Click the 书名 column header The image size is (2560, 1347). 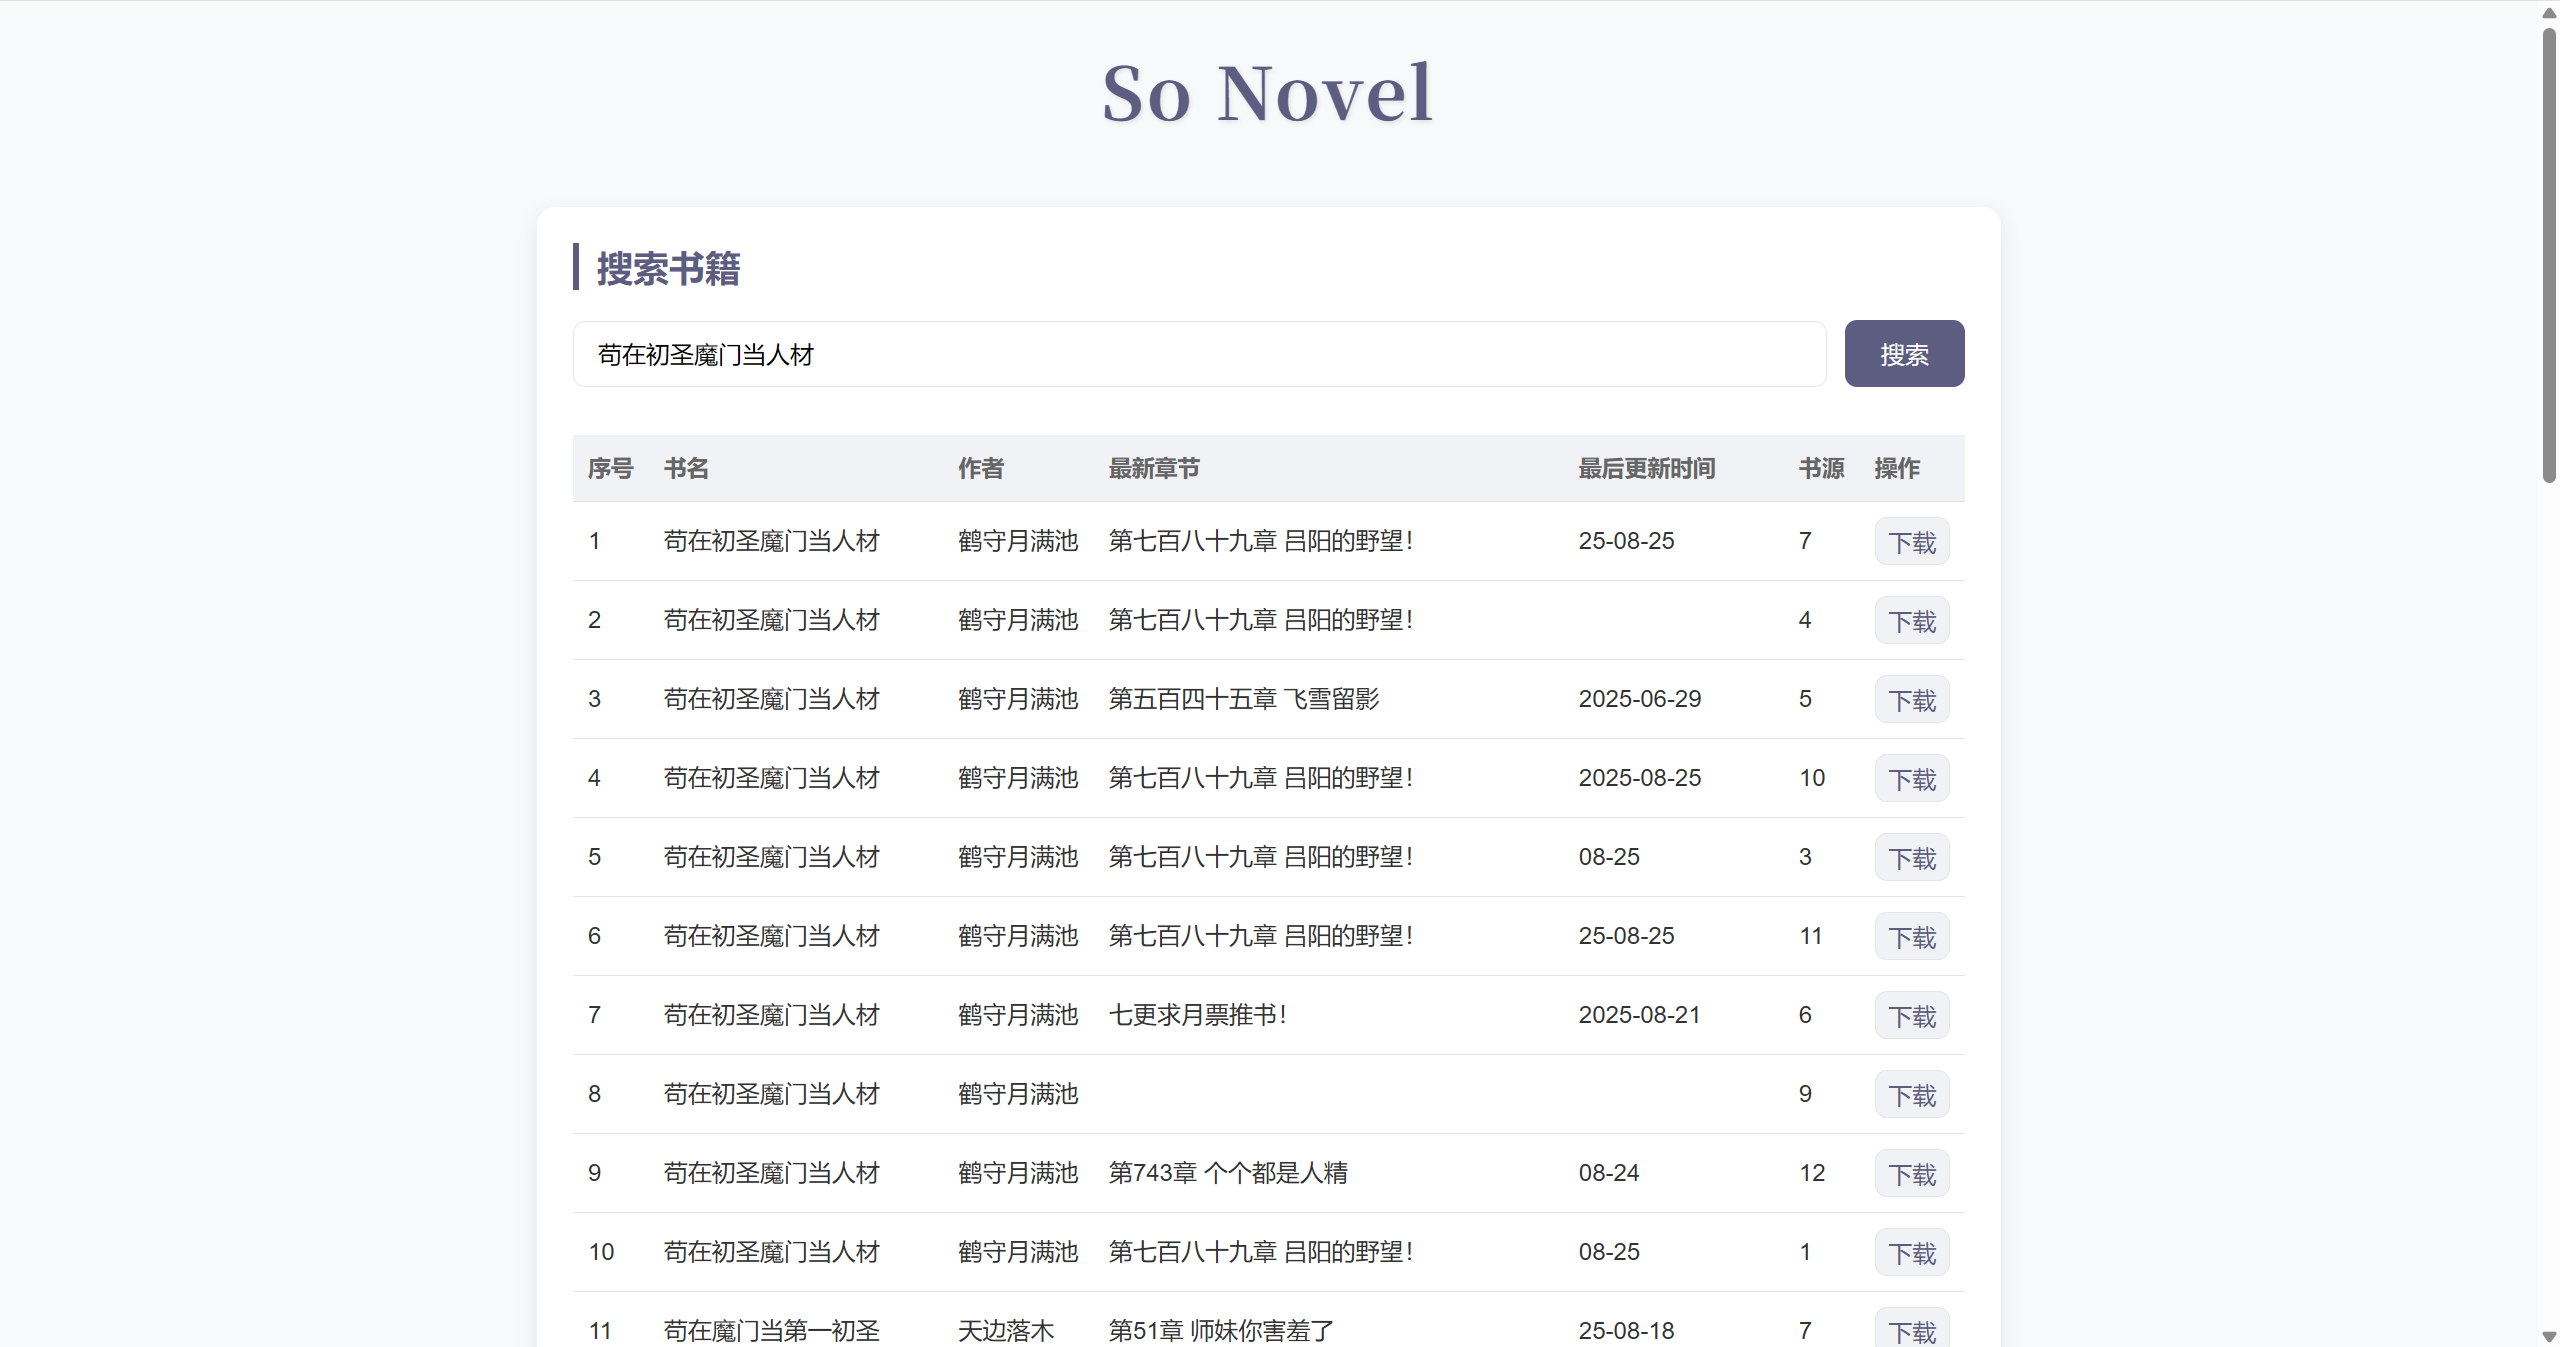[685, 468]
